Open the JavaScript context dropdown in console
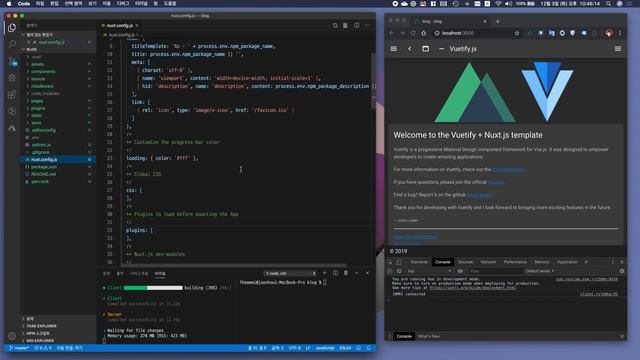640x360 pixels. 429,271
